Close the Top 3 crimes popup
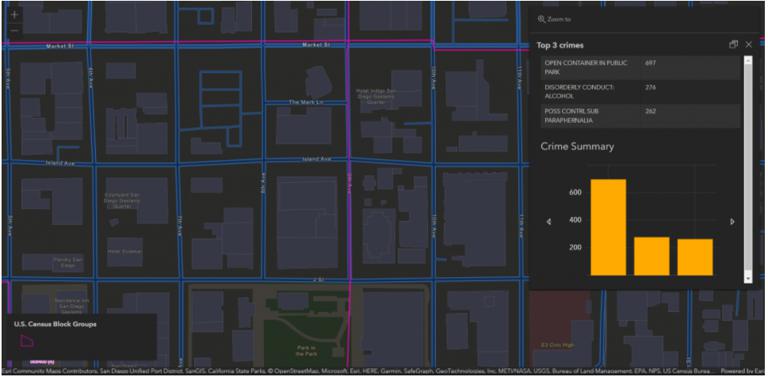The height and width of the screenshot is (377, 768). point(748,45)
